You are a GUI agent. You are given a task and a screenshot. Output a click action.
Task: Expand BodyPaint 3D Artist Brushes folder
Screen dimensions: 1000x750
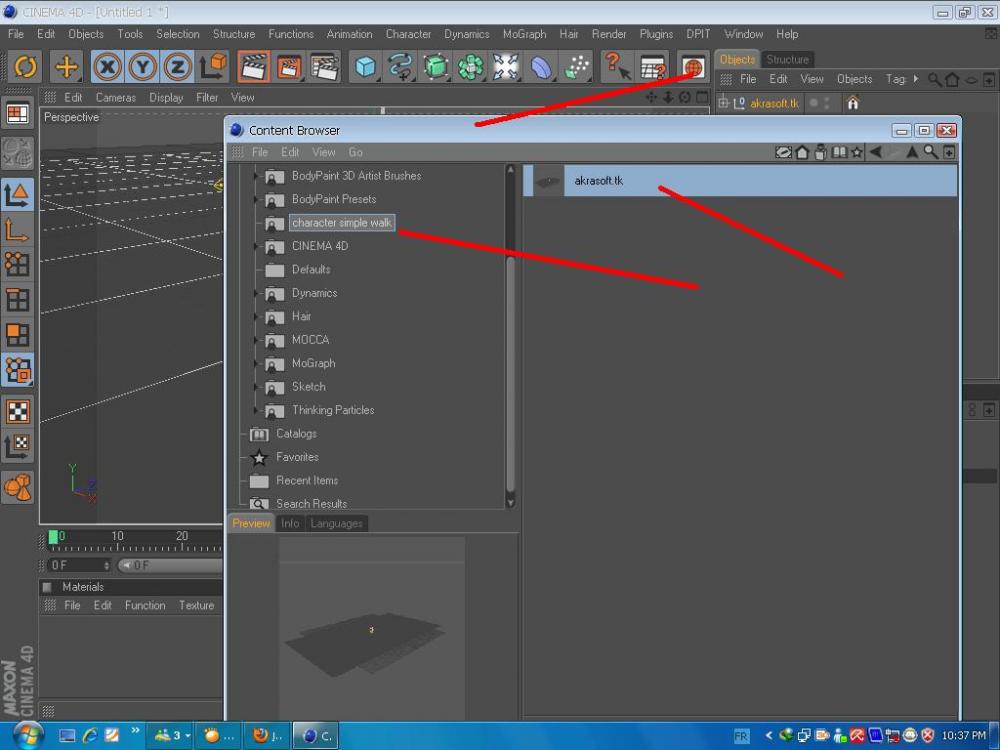coord(256,176)
